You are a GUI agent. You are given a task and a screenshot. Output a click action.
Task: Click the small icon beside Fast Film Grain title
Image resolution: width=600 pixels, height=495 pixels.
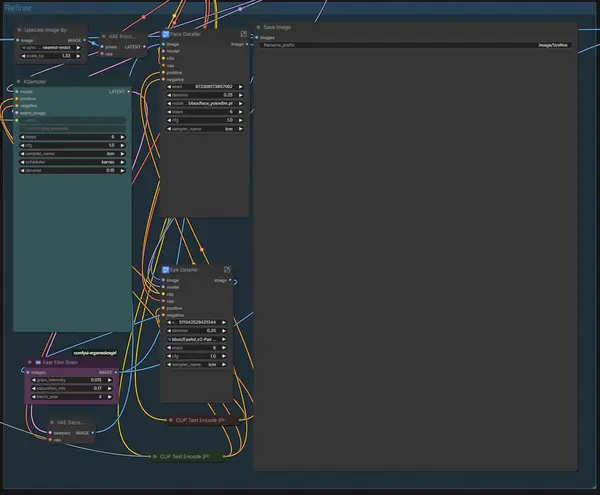[38, 362]
